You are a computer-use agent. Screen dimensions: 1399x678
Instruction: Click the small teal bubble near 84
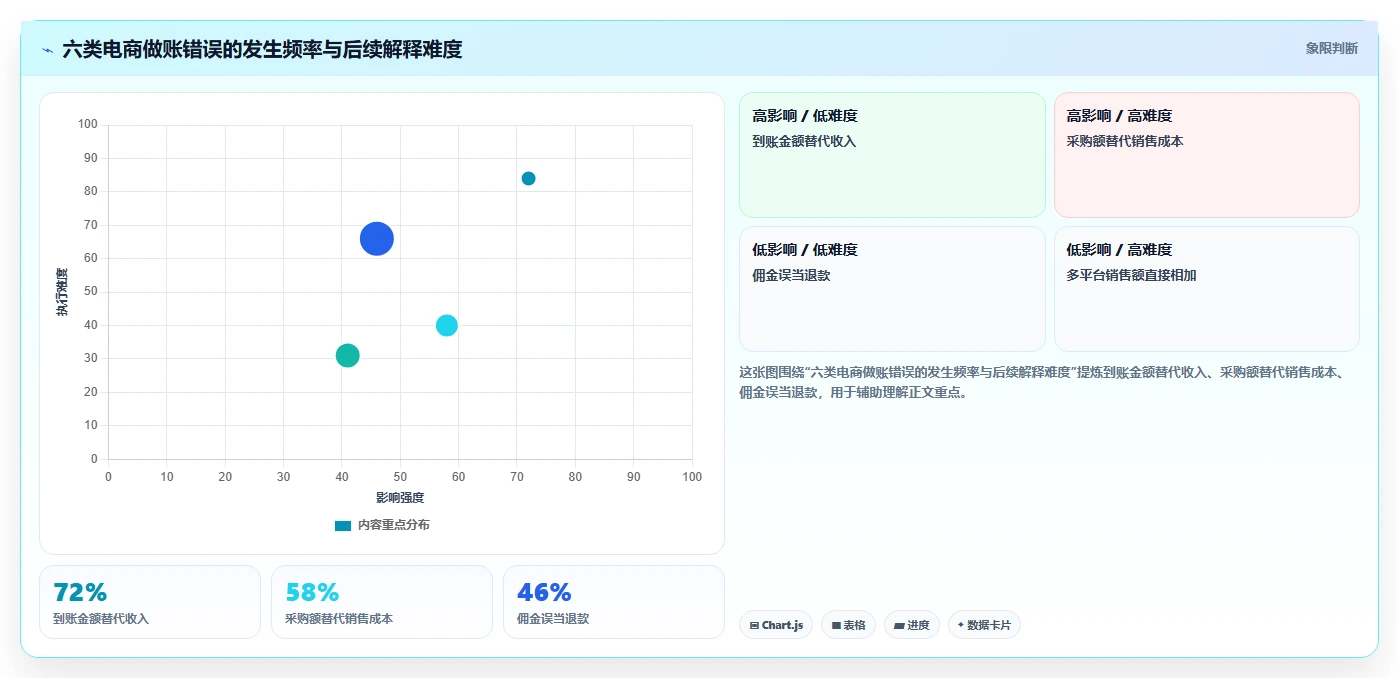click(x=528, y=178)
